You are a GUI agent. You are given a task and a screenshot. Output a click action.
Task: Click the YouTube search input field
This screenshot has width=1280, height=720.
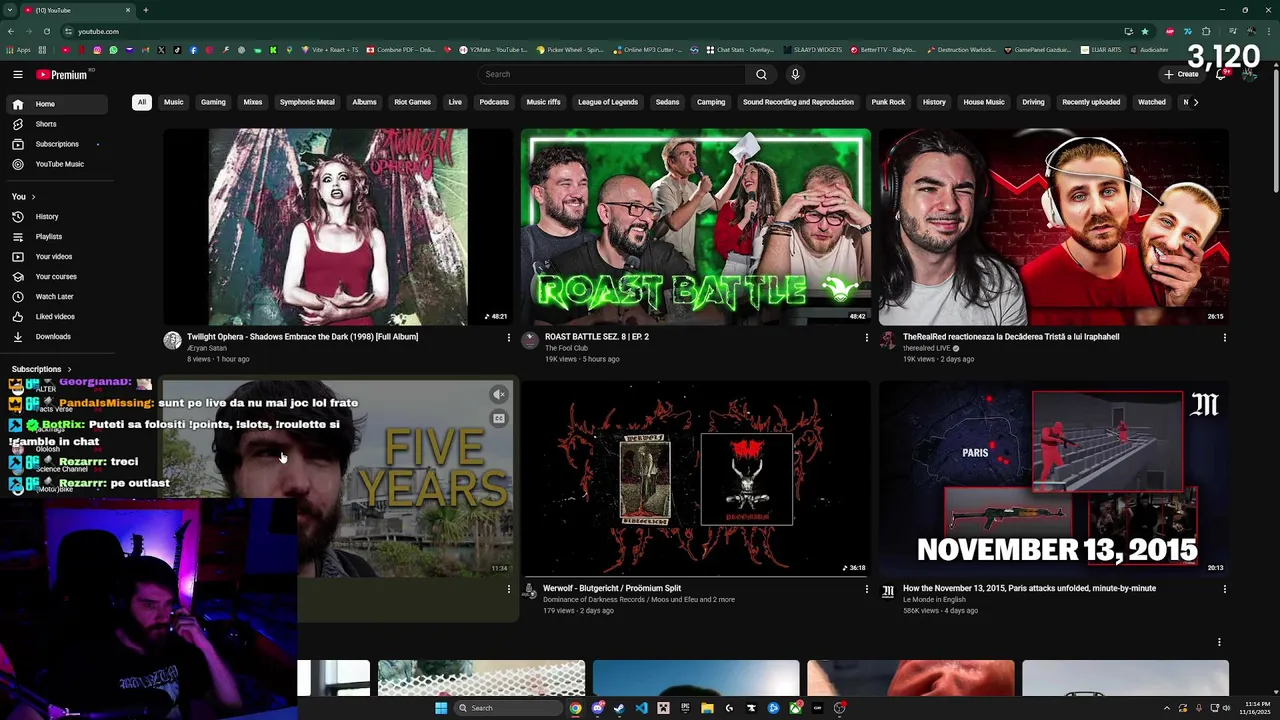pos(612,74)
